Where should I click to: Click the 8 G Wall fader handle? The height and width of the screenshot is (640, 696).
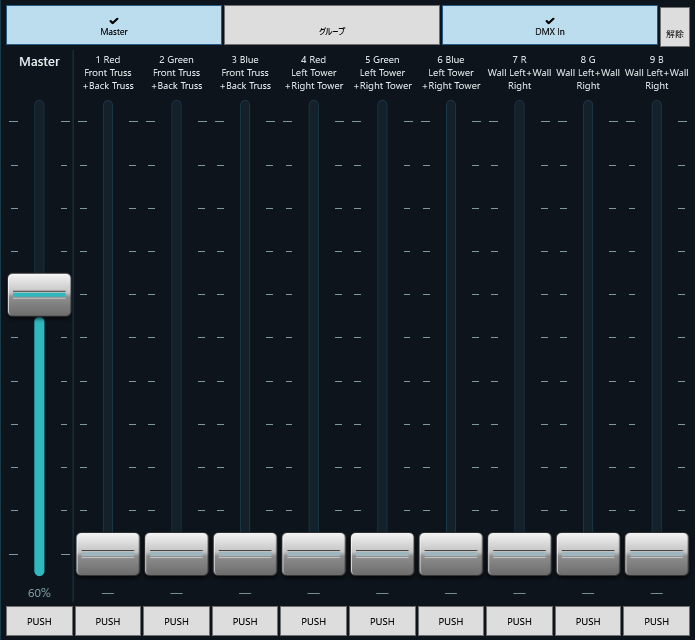(x=588, y=554)
